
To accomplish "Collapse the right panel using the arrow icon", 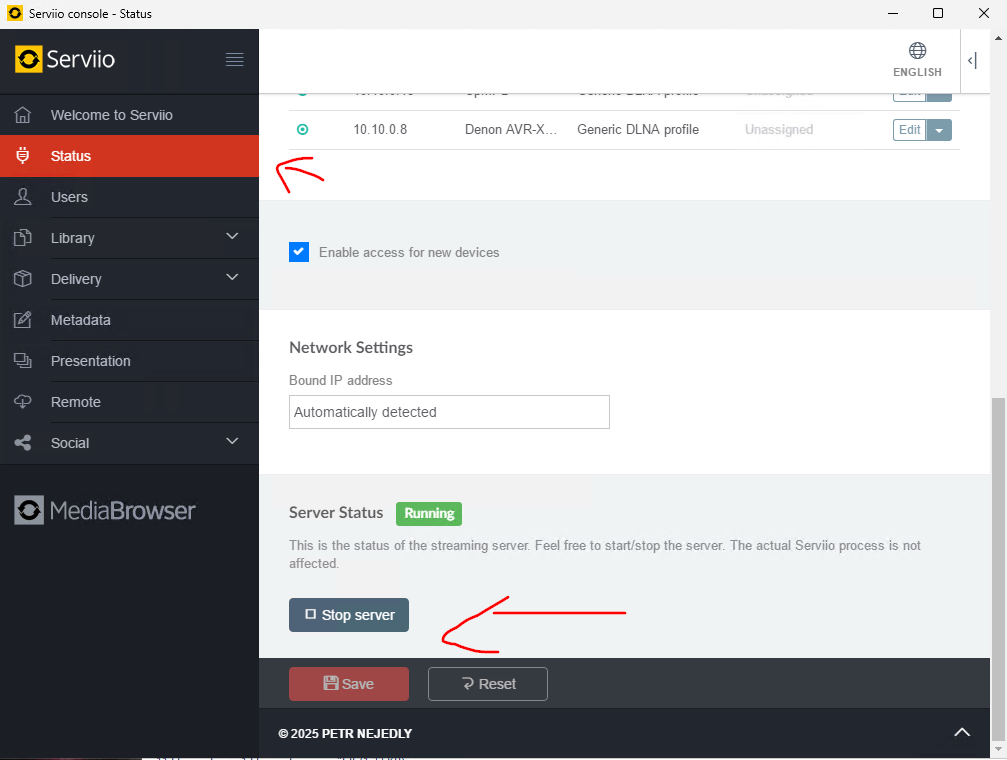I will coord(972,61).
